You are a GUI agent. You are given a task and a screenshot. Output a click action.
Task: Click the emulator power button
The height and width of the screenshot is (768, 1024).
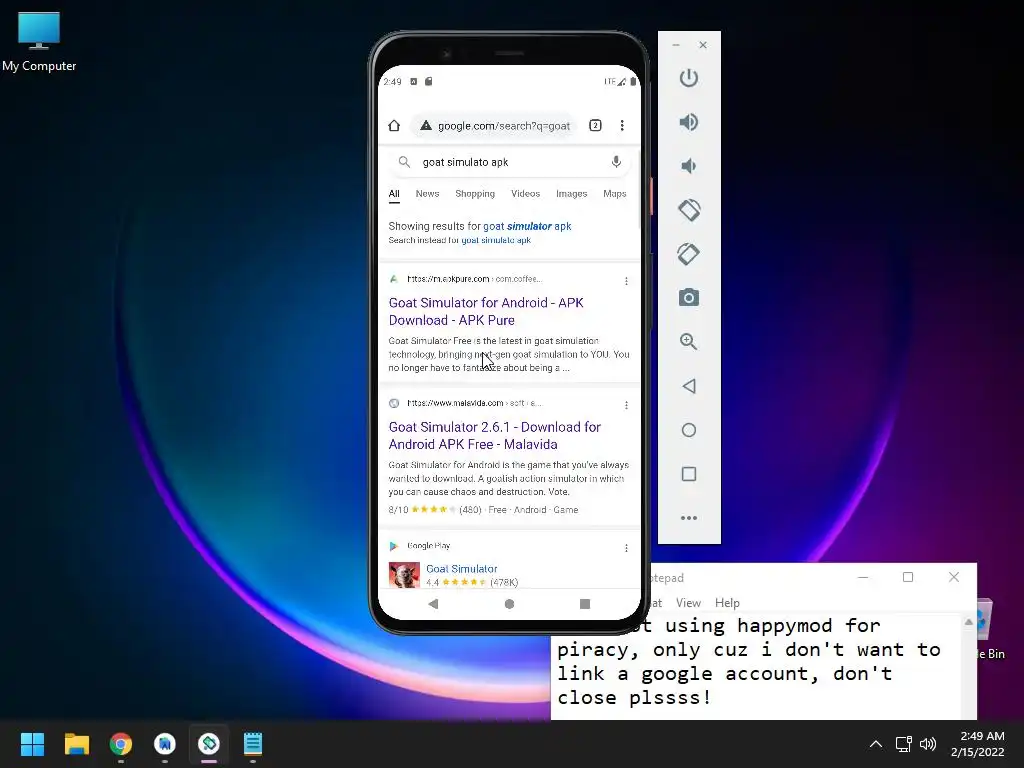click(x=688, y=78)
